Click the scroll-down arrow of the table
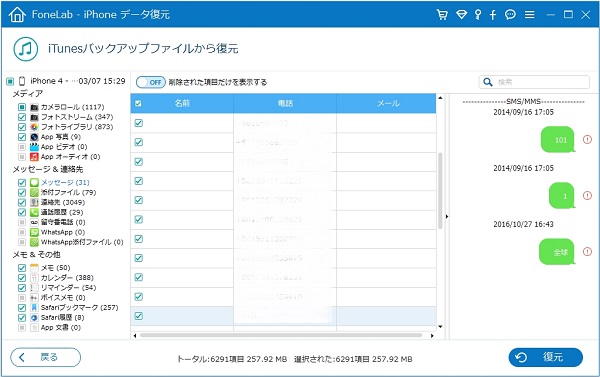The height and width of the screenshot is (377, 600). (x=440, y=327)
